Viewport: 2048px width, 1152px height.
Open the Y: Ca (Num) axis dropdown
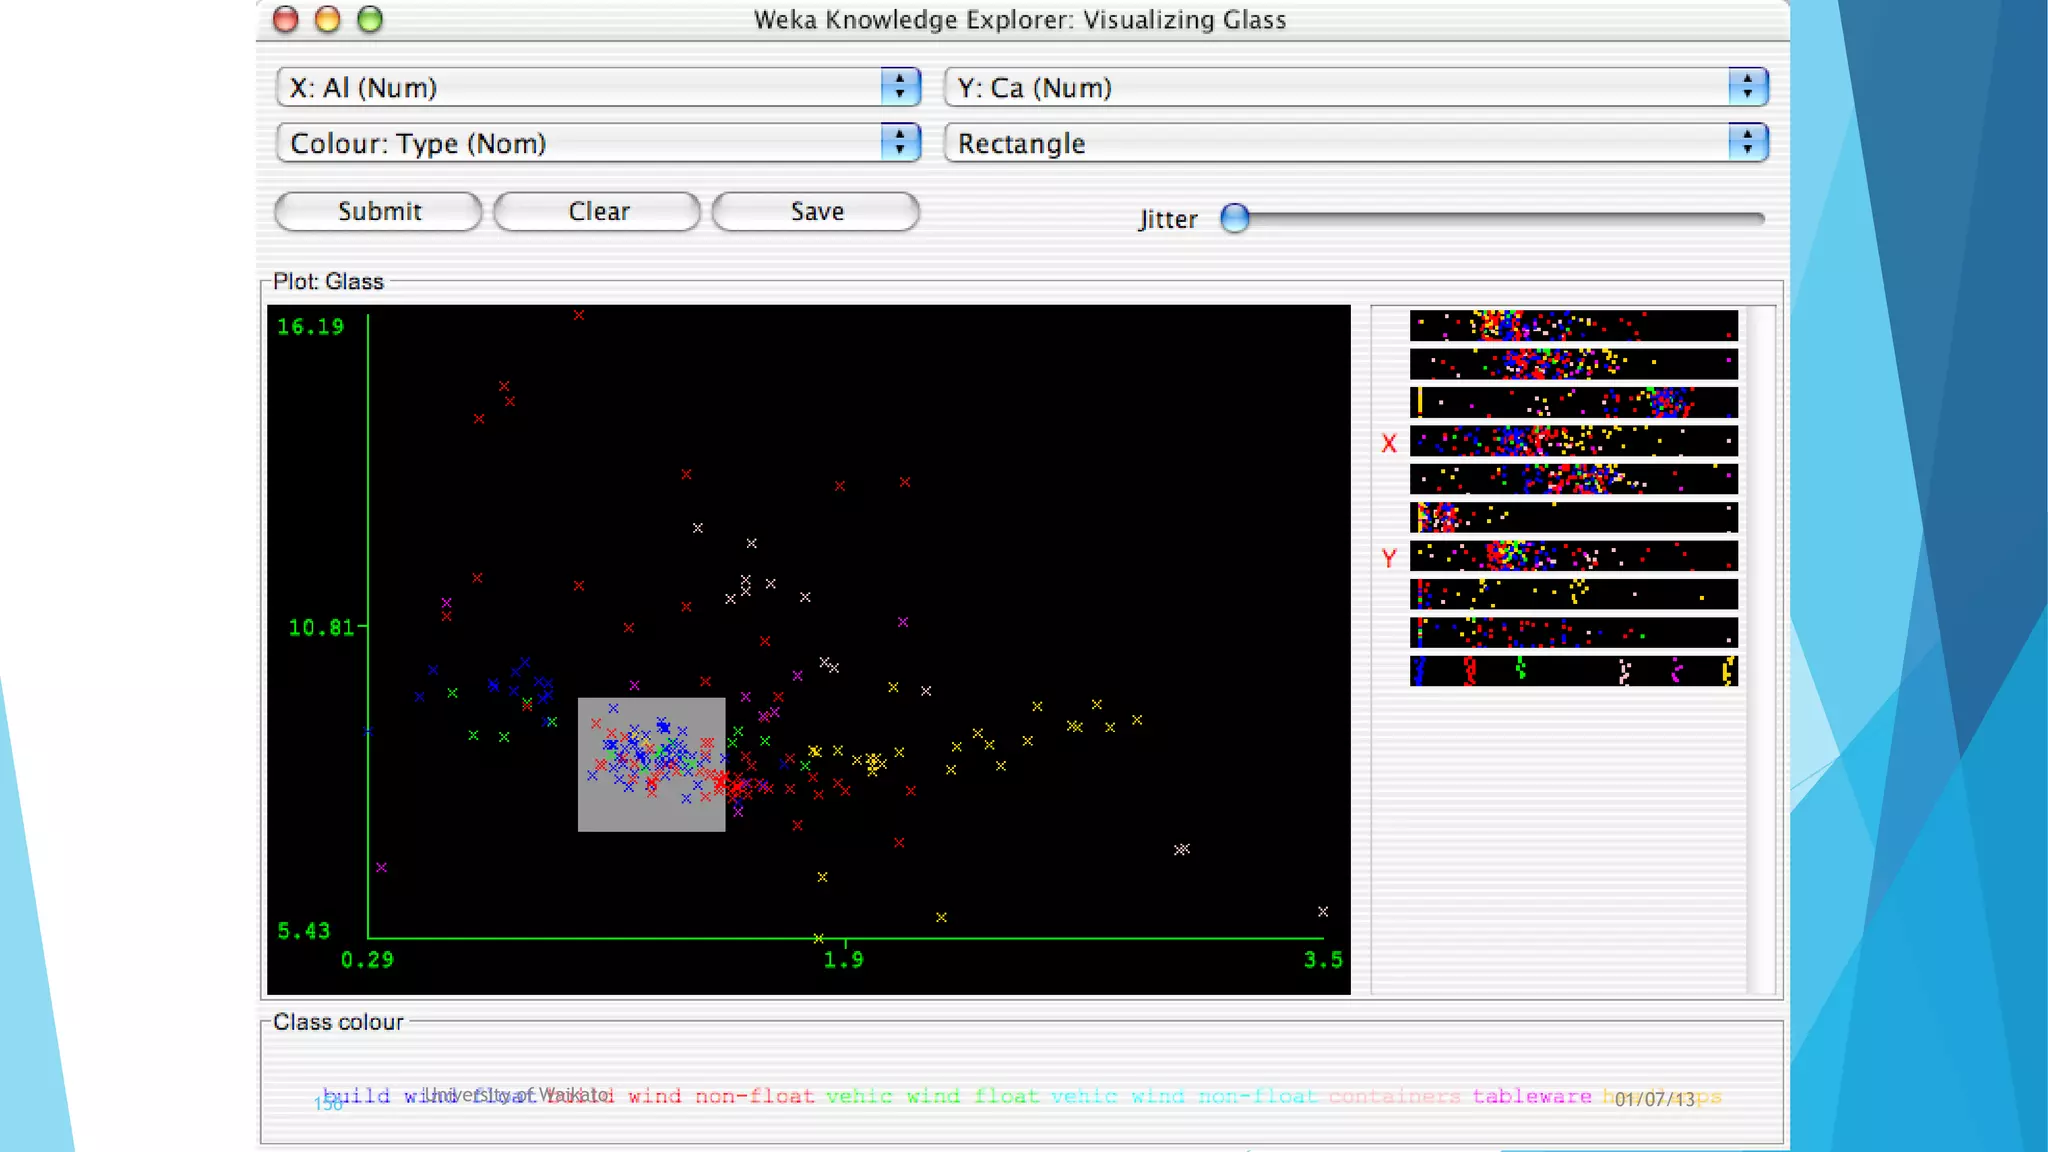click(x=1356, y=88)
